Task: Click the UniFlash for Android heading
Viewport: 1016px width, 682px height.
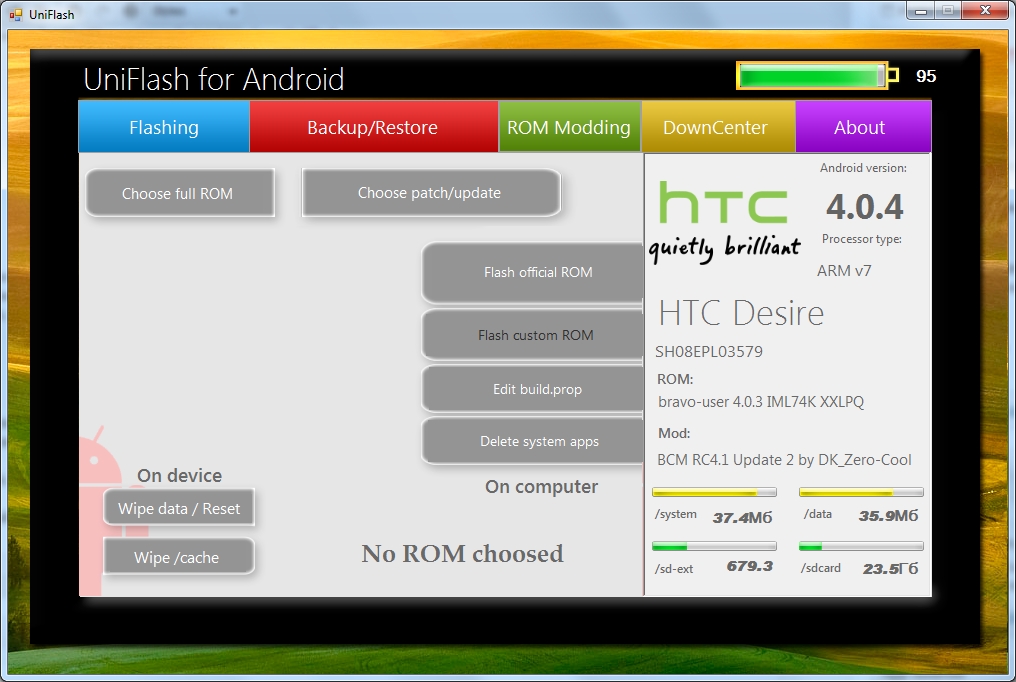Action: [213, 80]
